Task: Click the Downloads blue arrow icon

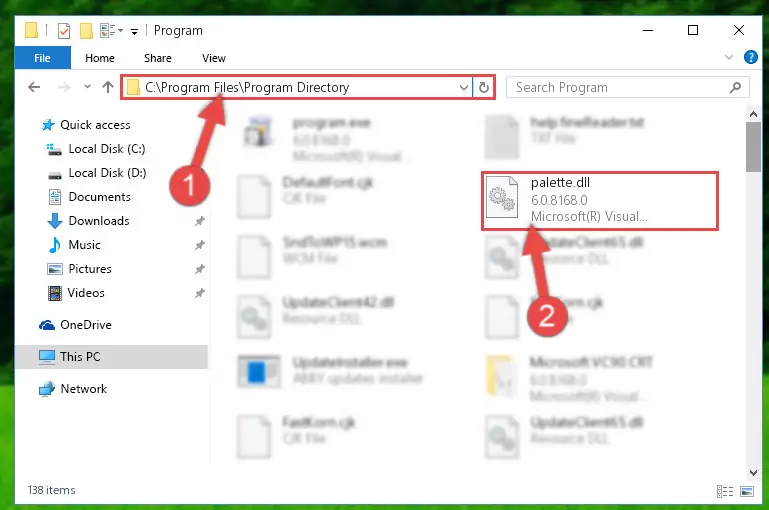Action: click(55, 221)
